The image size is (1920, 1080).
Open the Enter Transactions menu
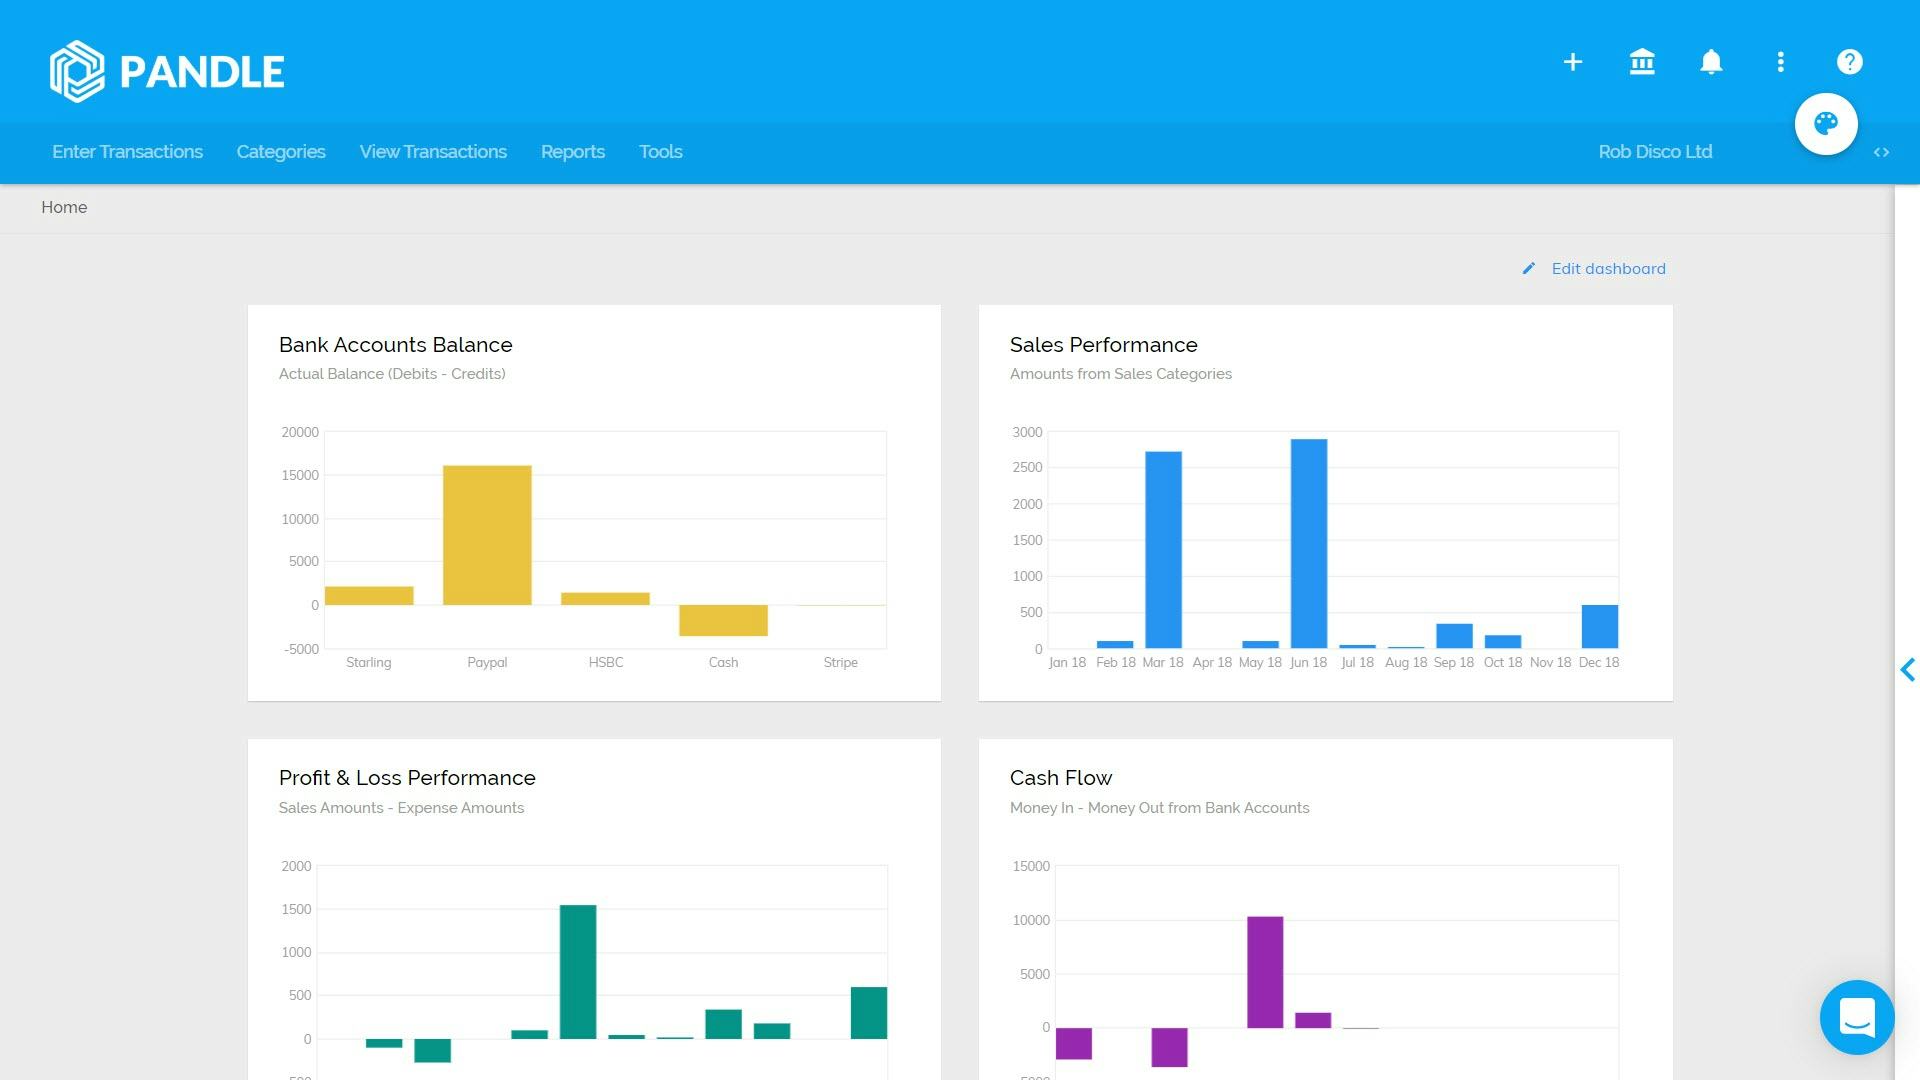pos(127,152)
